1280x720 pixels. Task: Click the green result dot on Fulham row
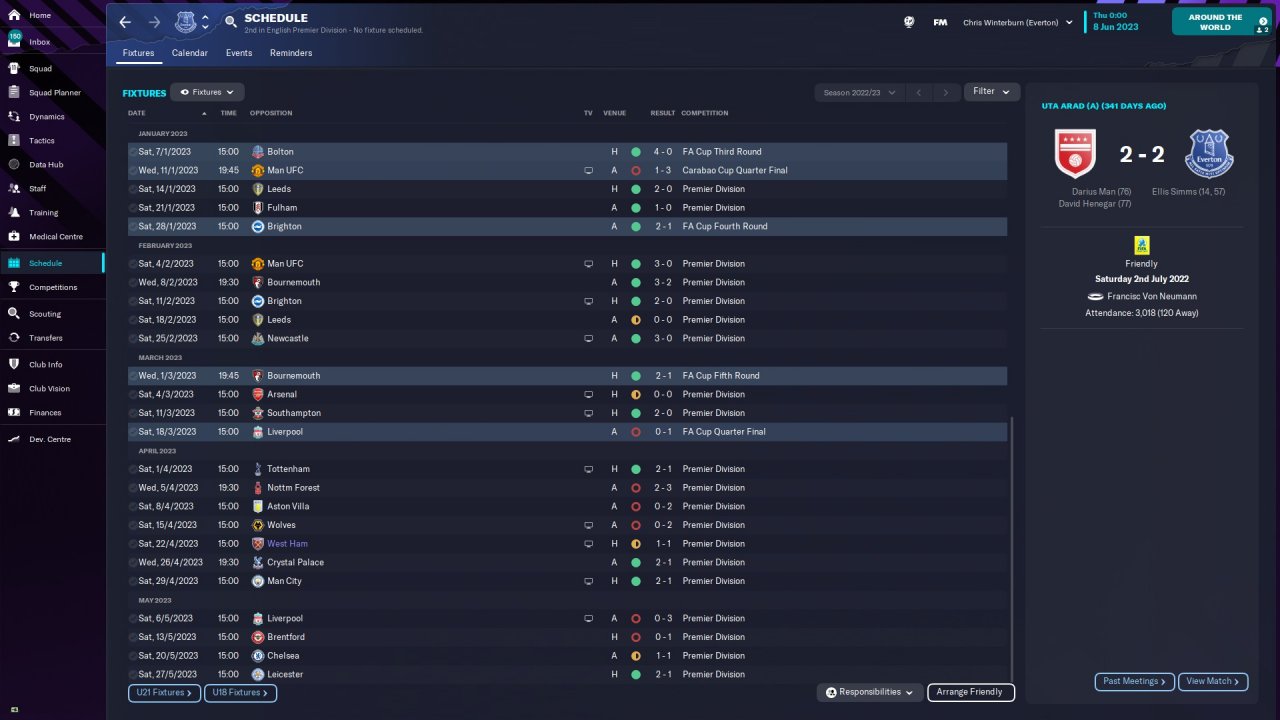click(x=635, y=208)
